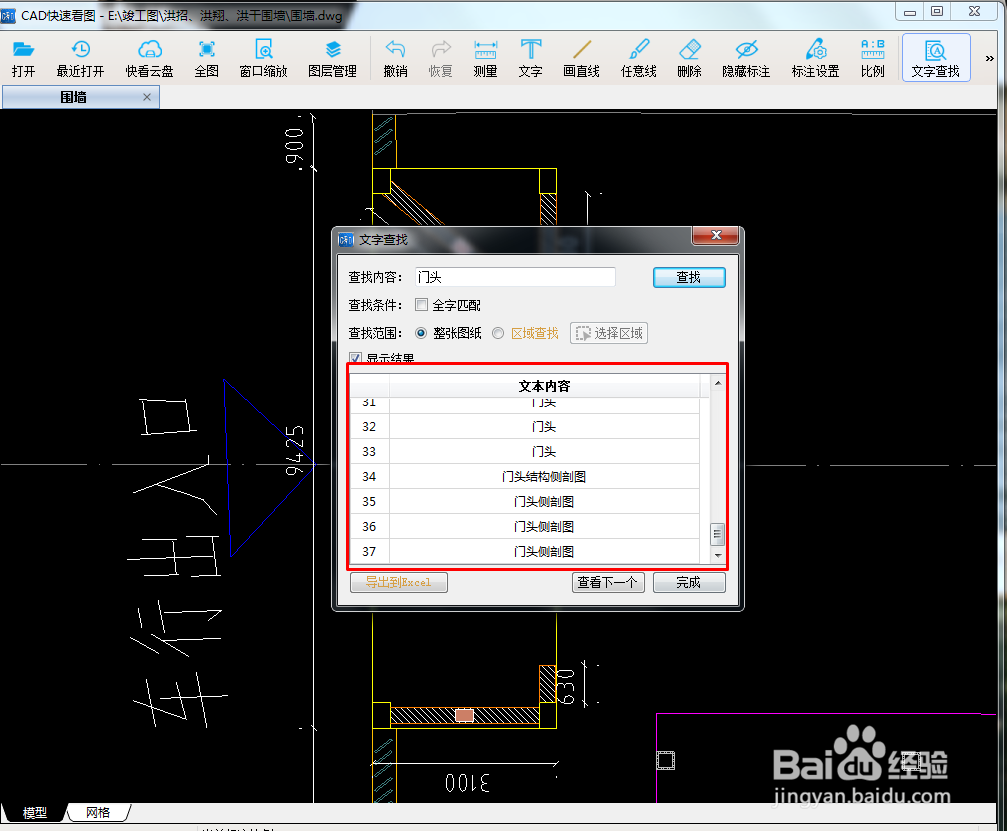Open a file with the 打开 icon
The image size is (1007, 831).
click(23, 58)
